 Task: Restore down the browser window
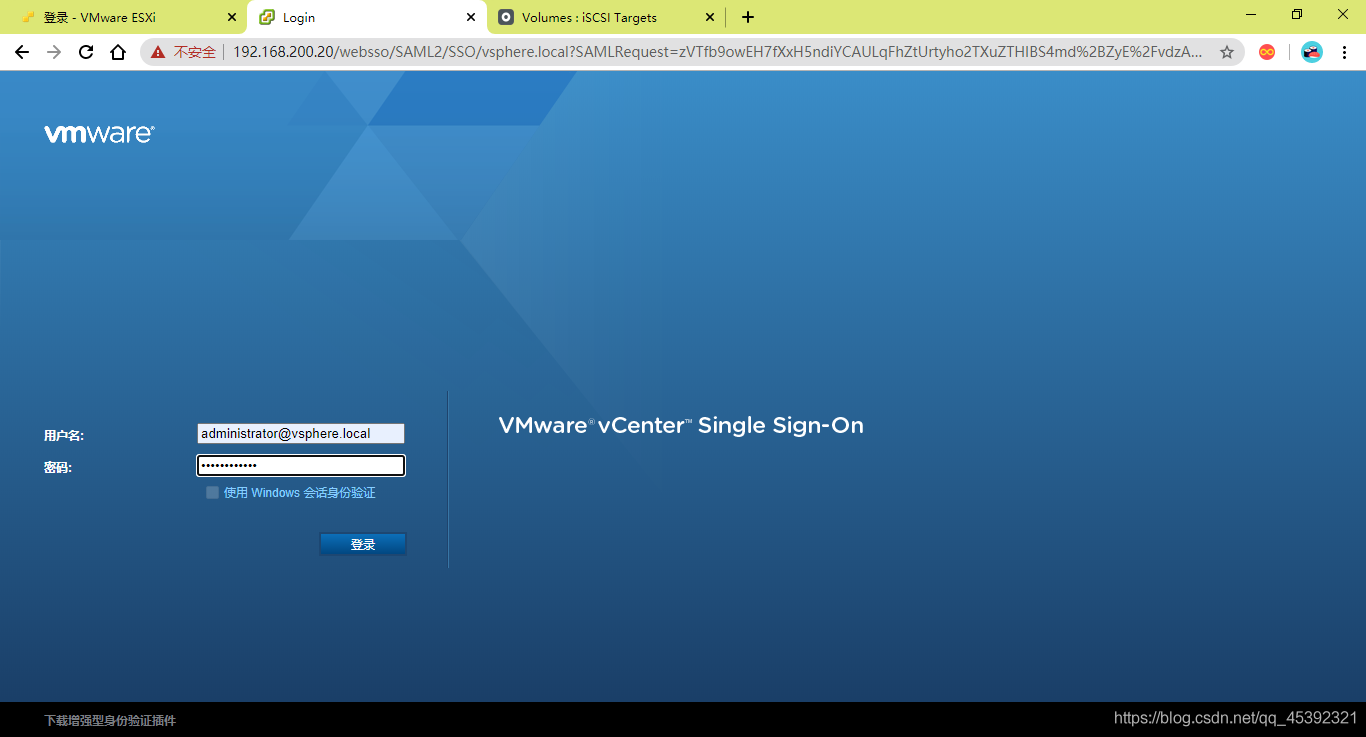pos(1297,15)
